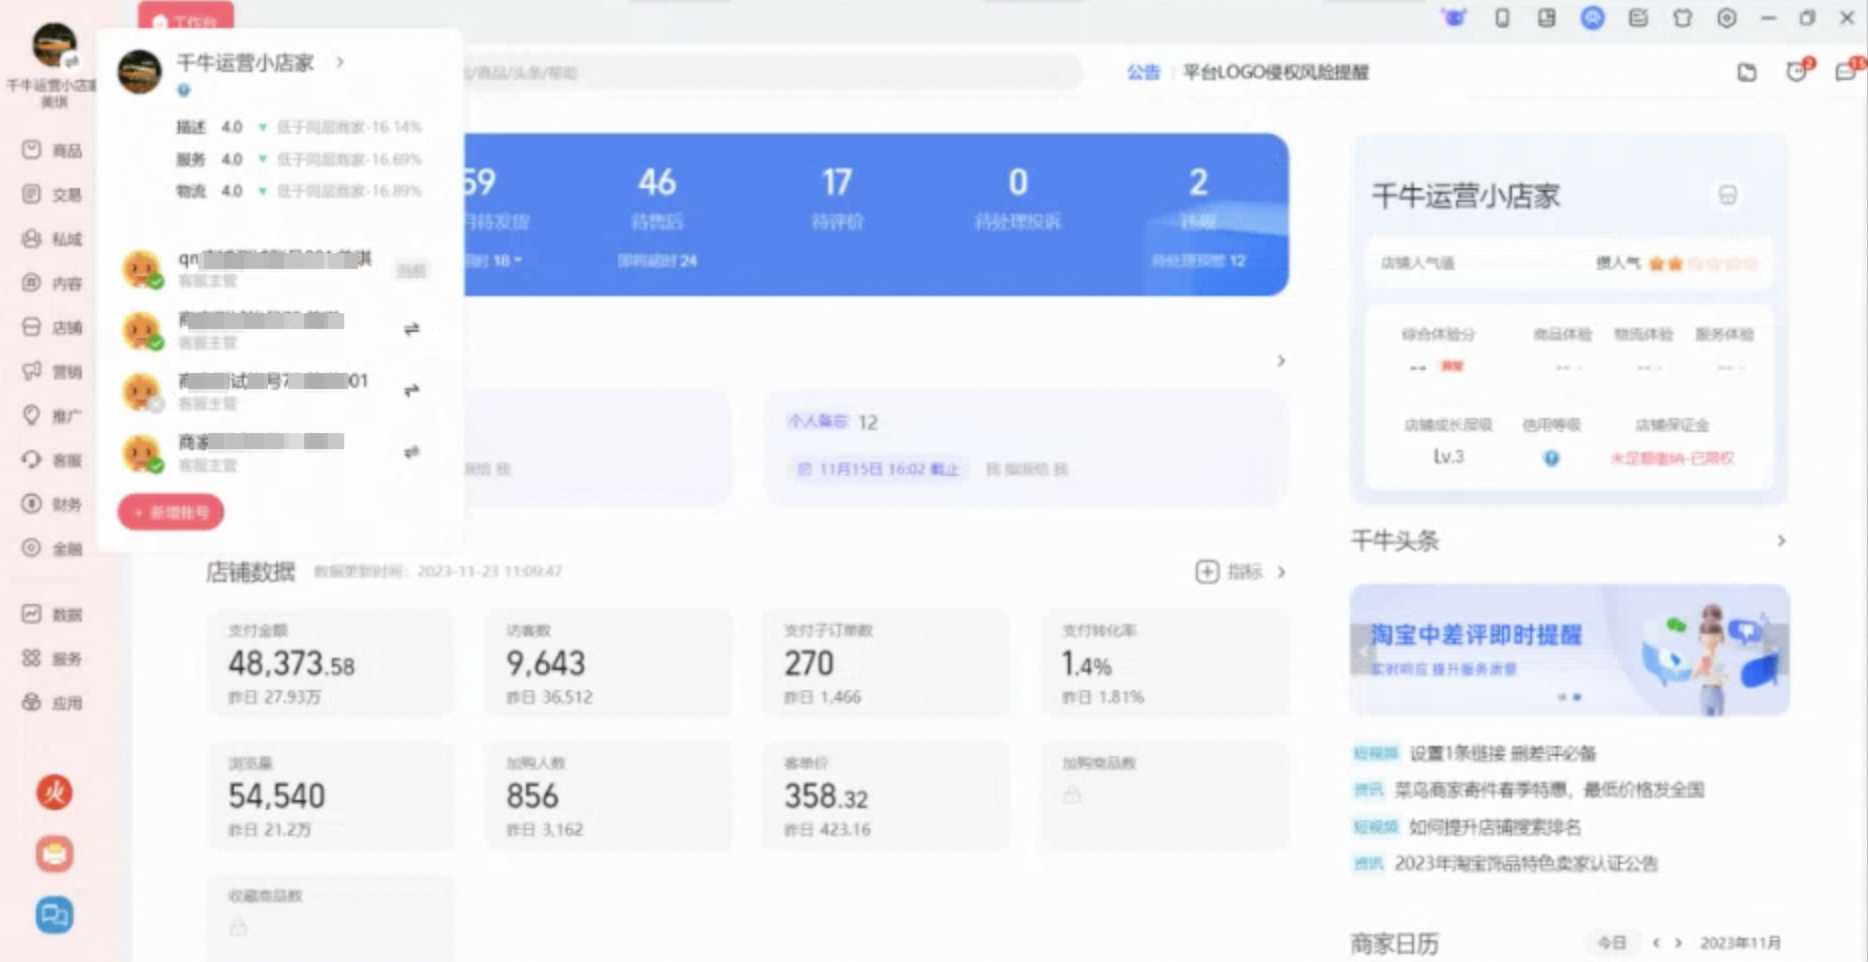Open the 交易 sidebar section
Image resolution: width=1868 pixels, height=962 pixels.
click(52, 194)
